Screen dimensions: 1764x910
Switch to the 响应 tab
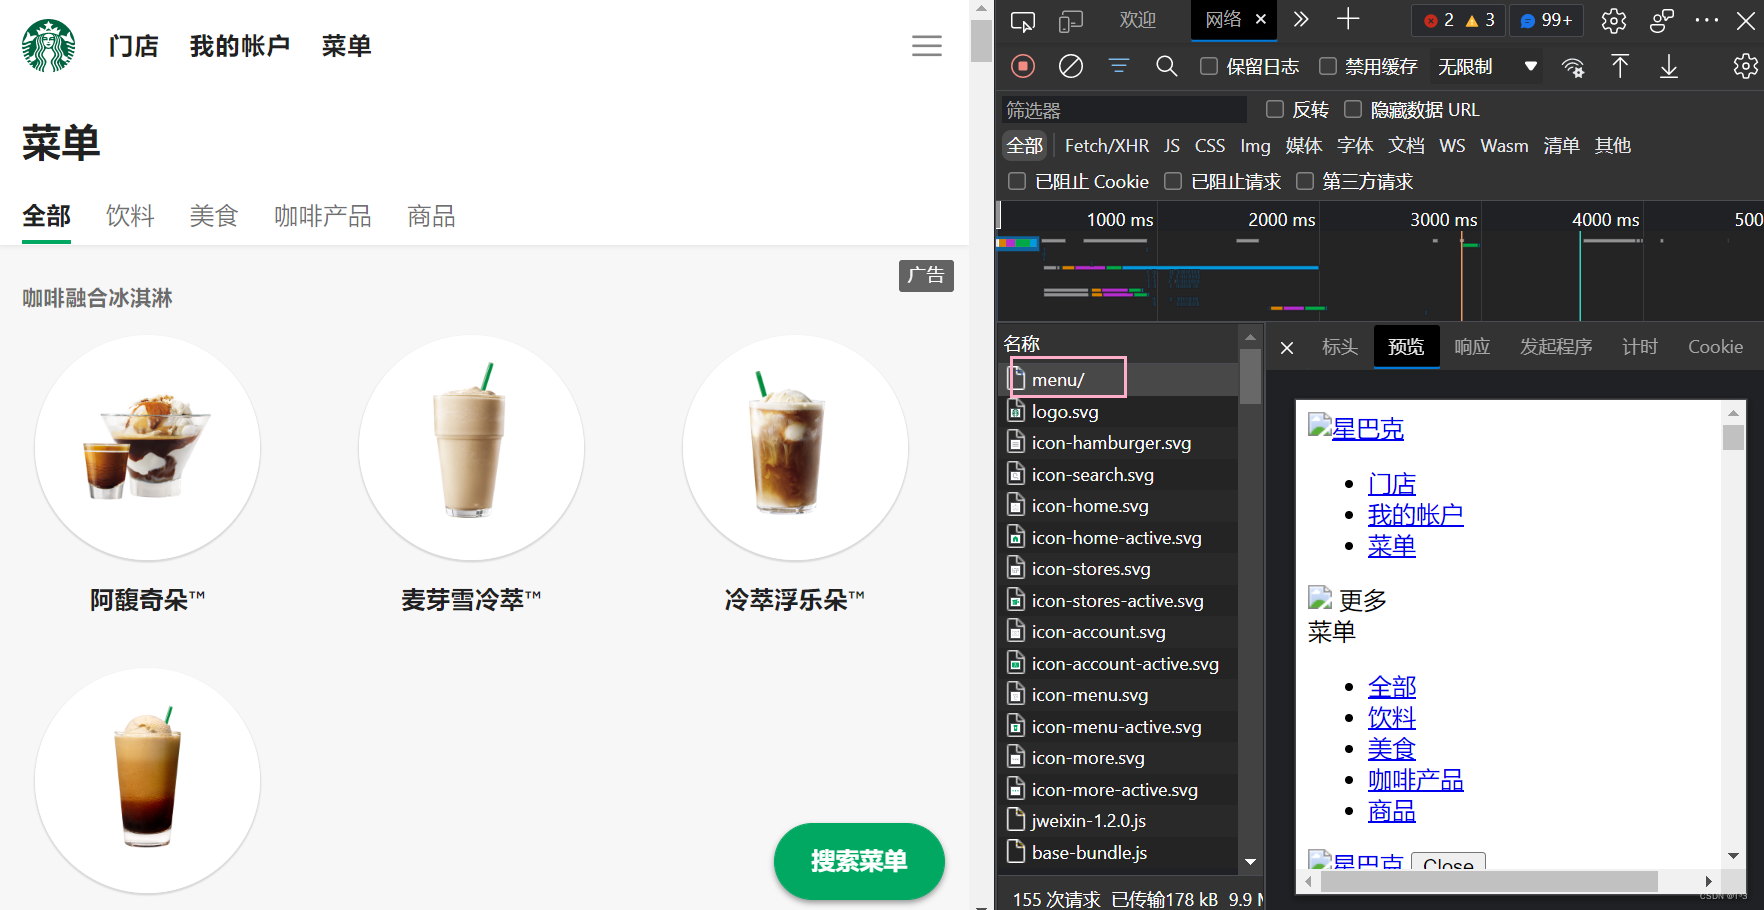[1472, 346]
